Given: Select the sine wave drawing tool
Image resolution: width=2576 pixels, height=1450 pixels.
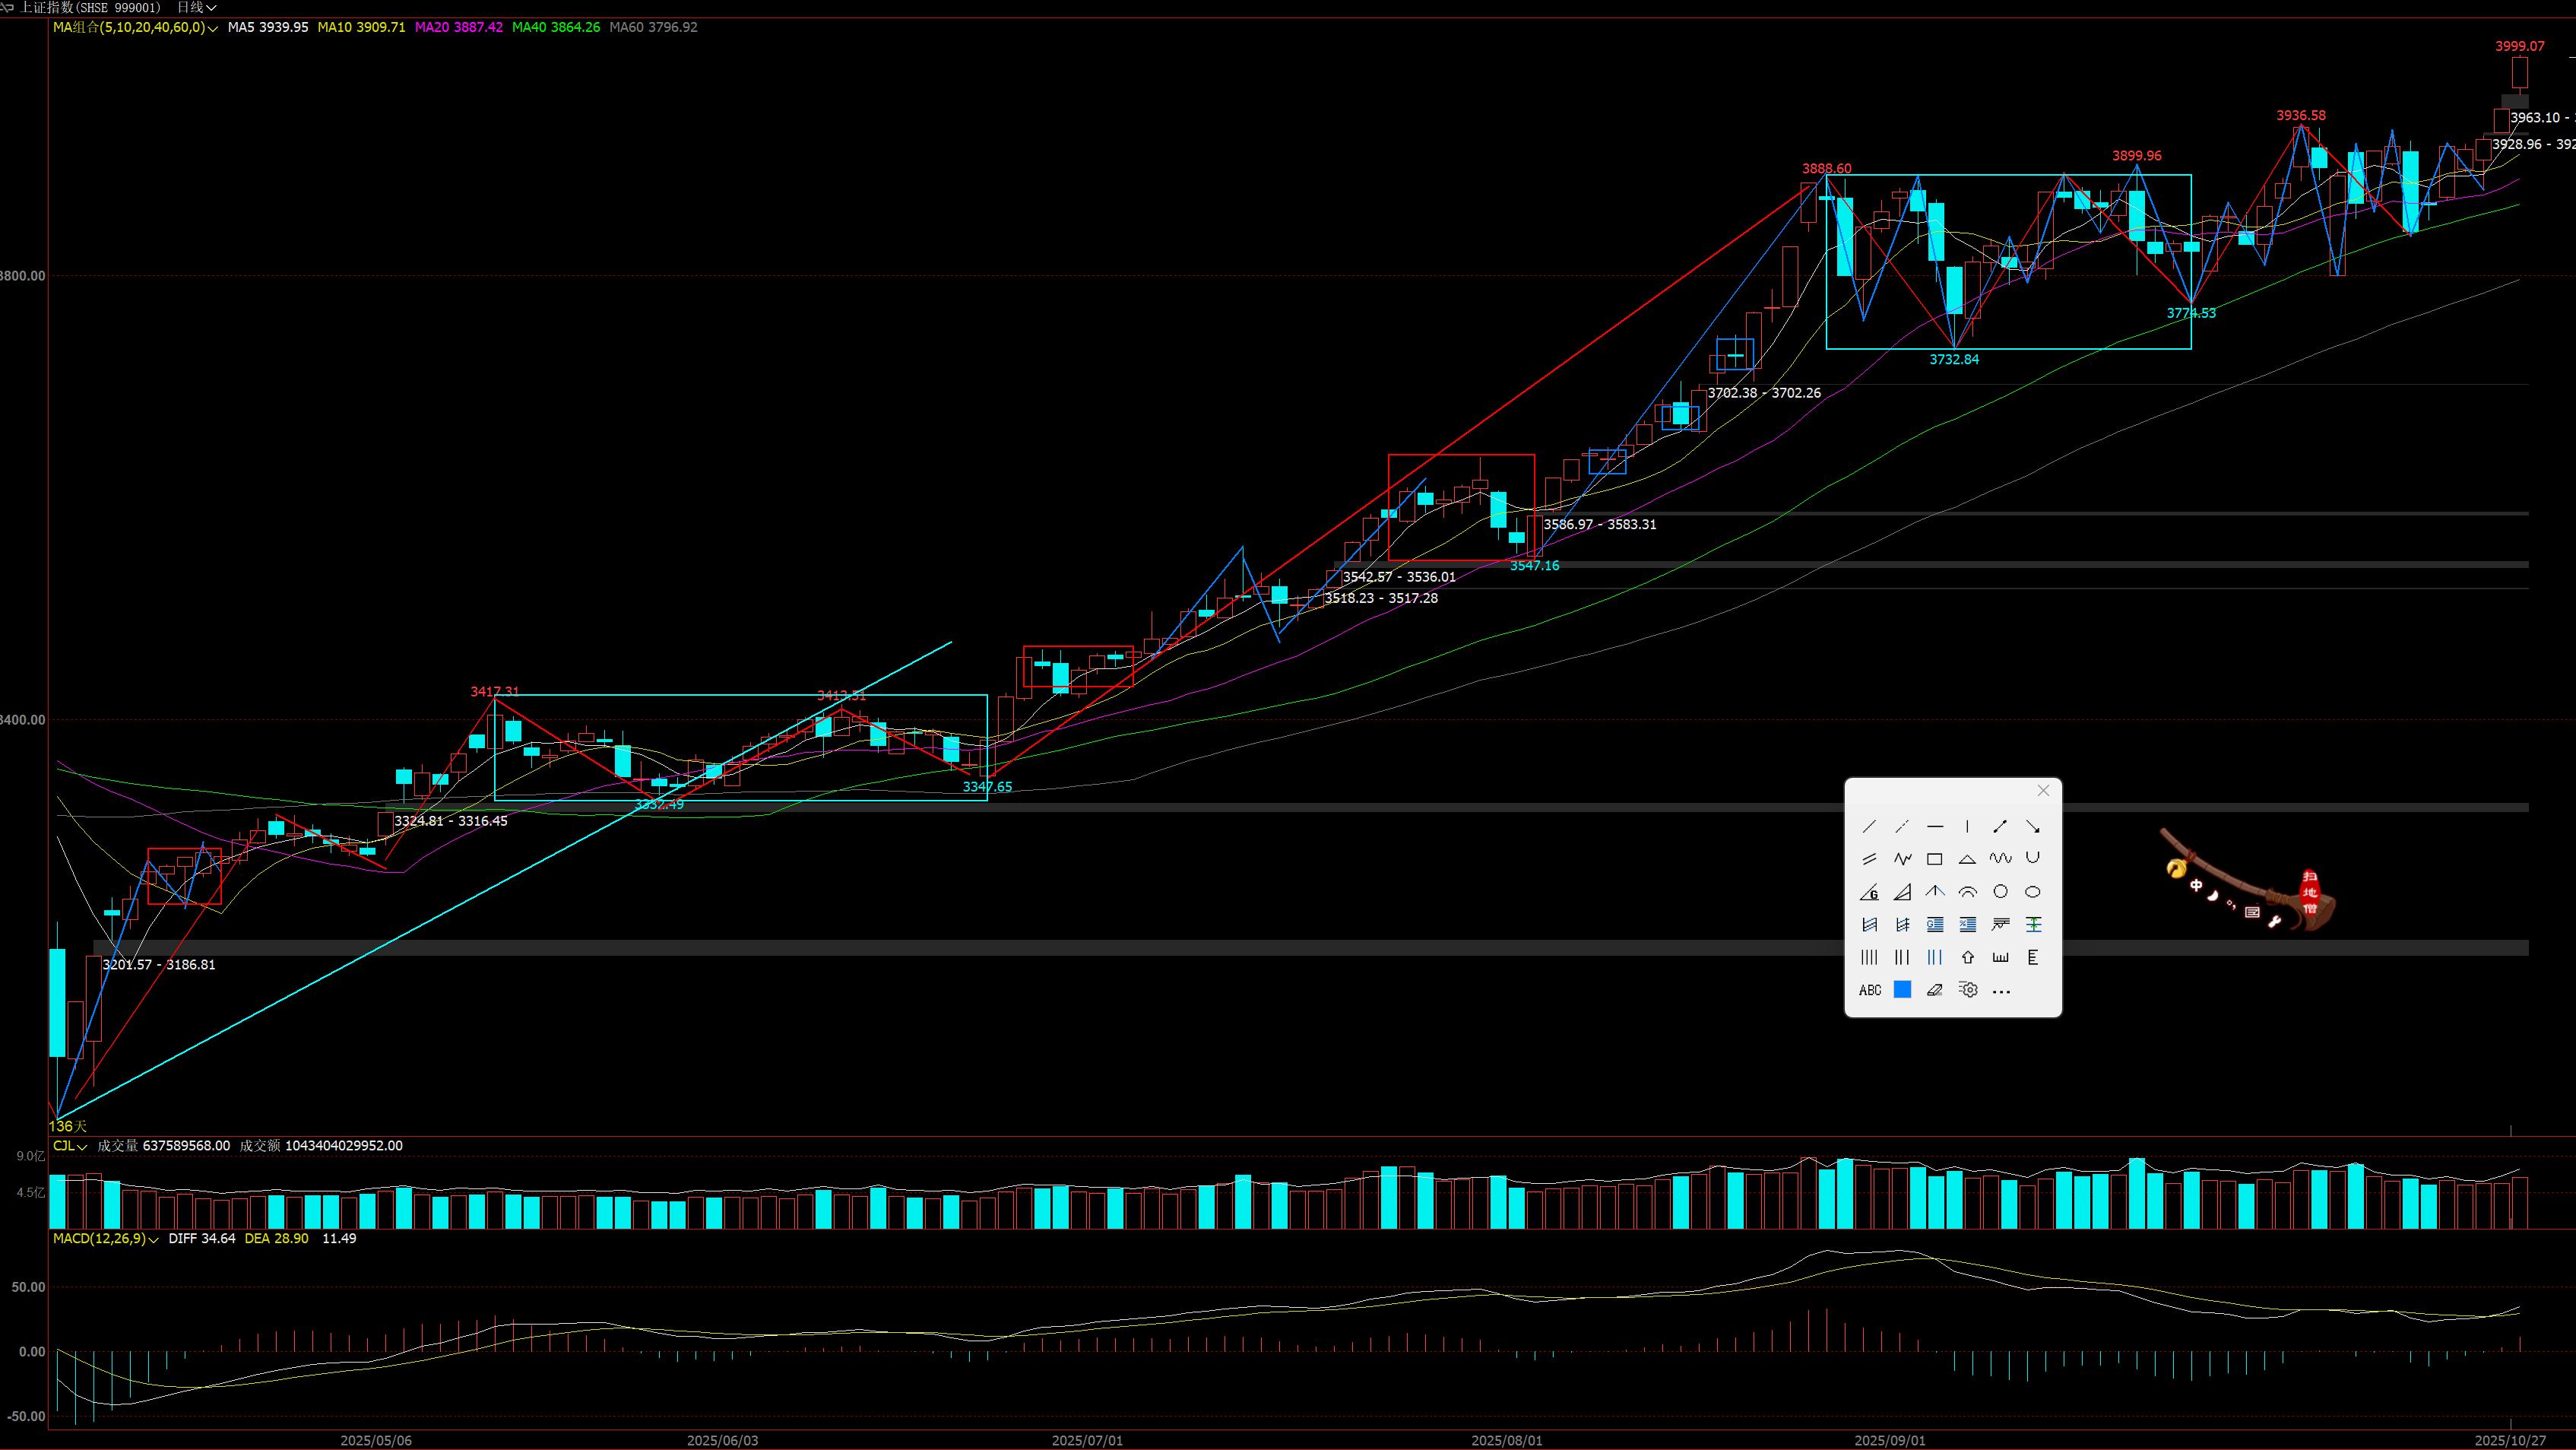Looking at the screenshot, I should (x=2000, y=859).
